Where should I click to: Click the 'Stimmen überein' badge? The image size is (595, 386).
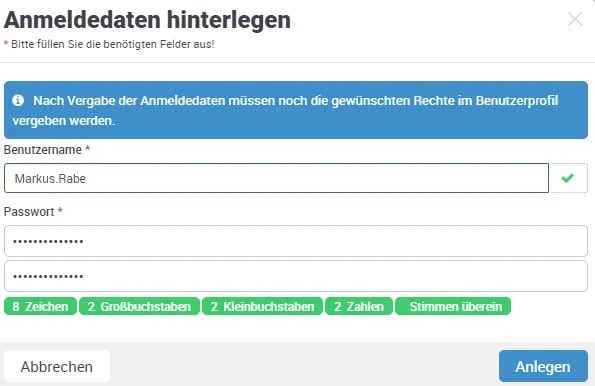(453, 306)
